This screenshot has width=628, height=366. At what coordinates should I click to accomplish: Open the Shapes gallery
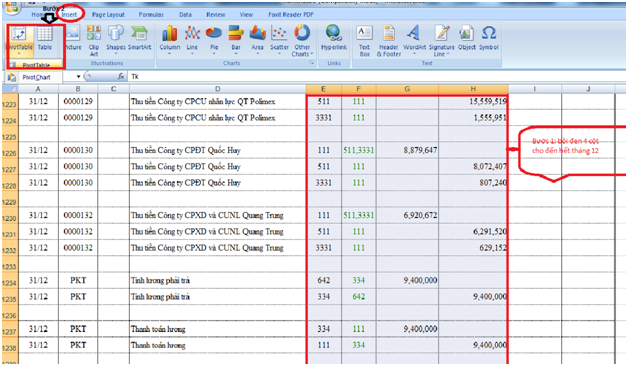point(116,38)
